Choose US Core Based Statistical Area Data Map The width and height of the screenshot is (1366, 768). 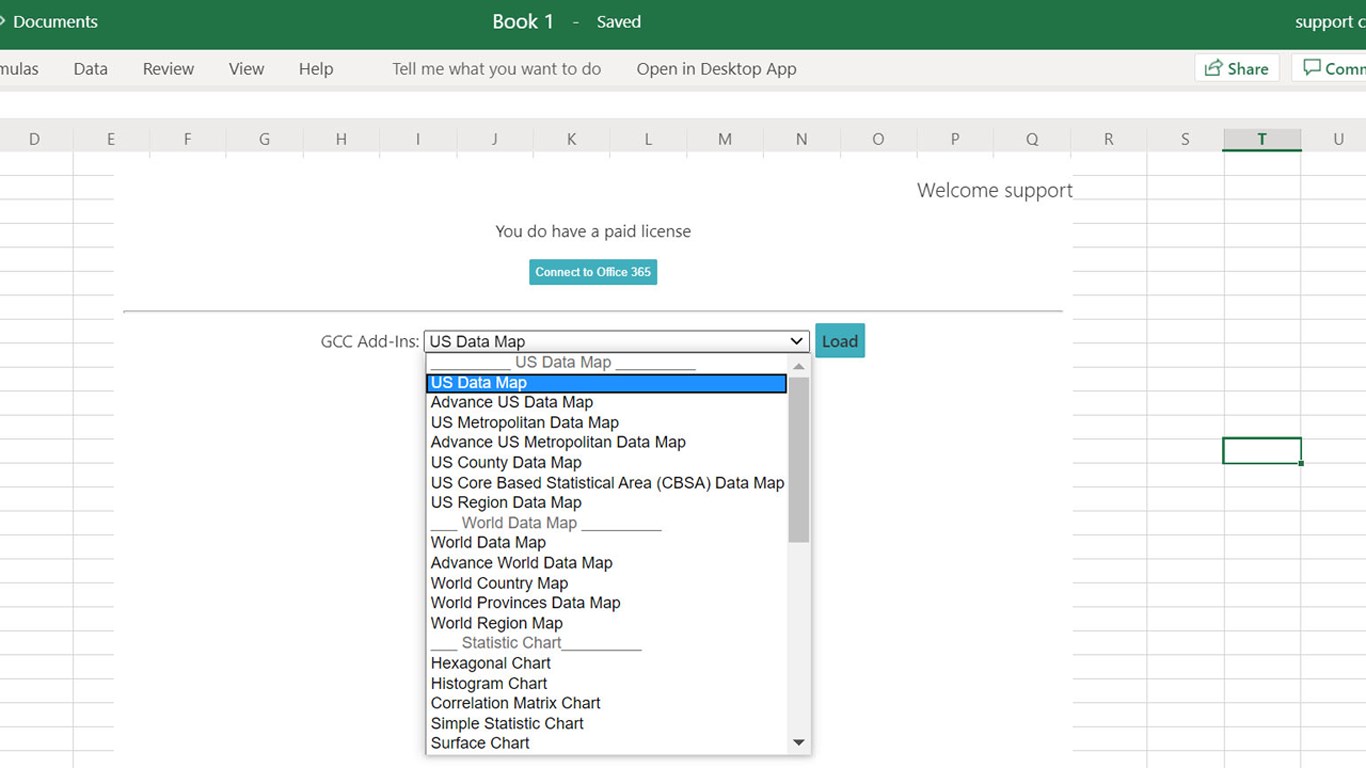[607, 483]
